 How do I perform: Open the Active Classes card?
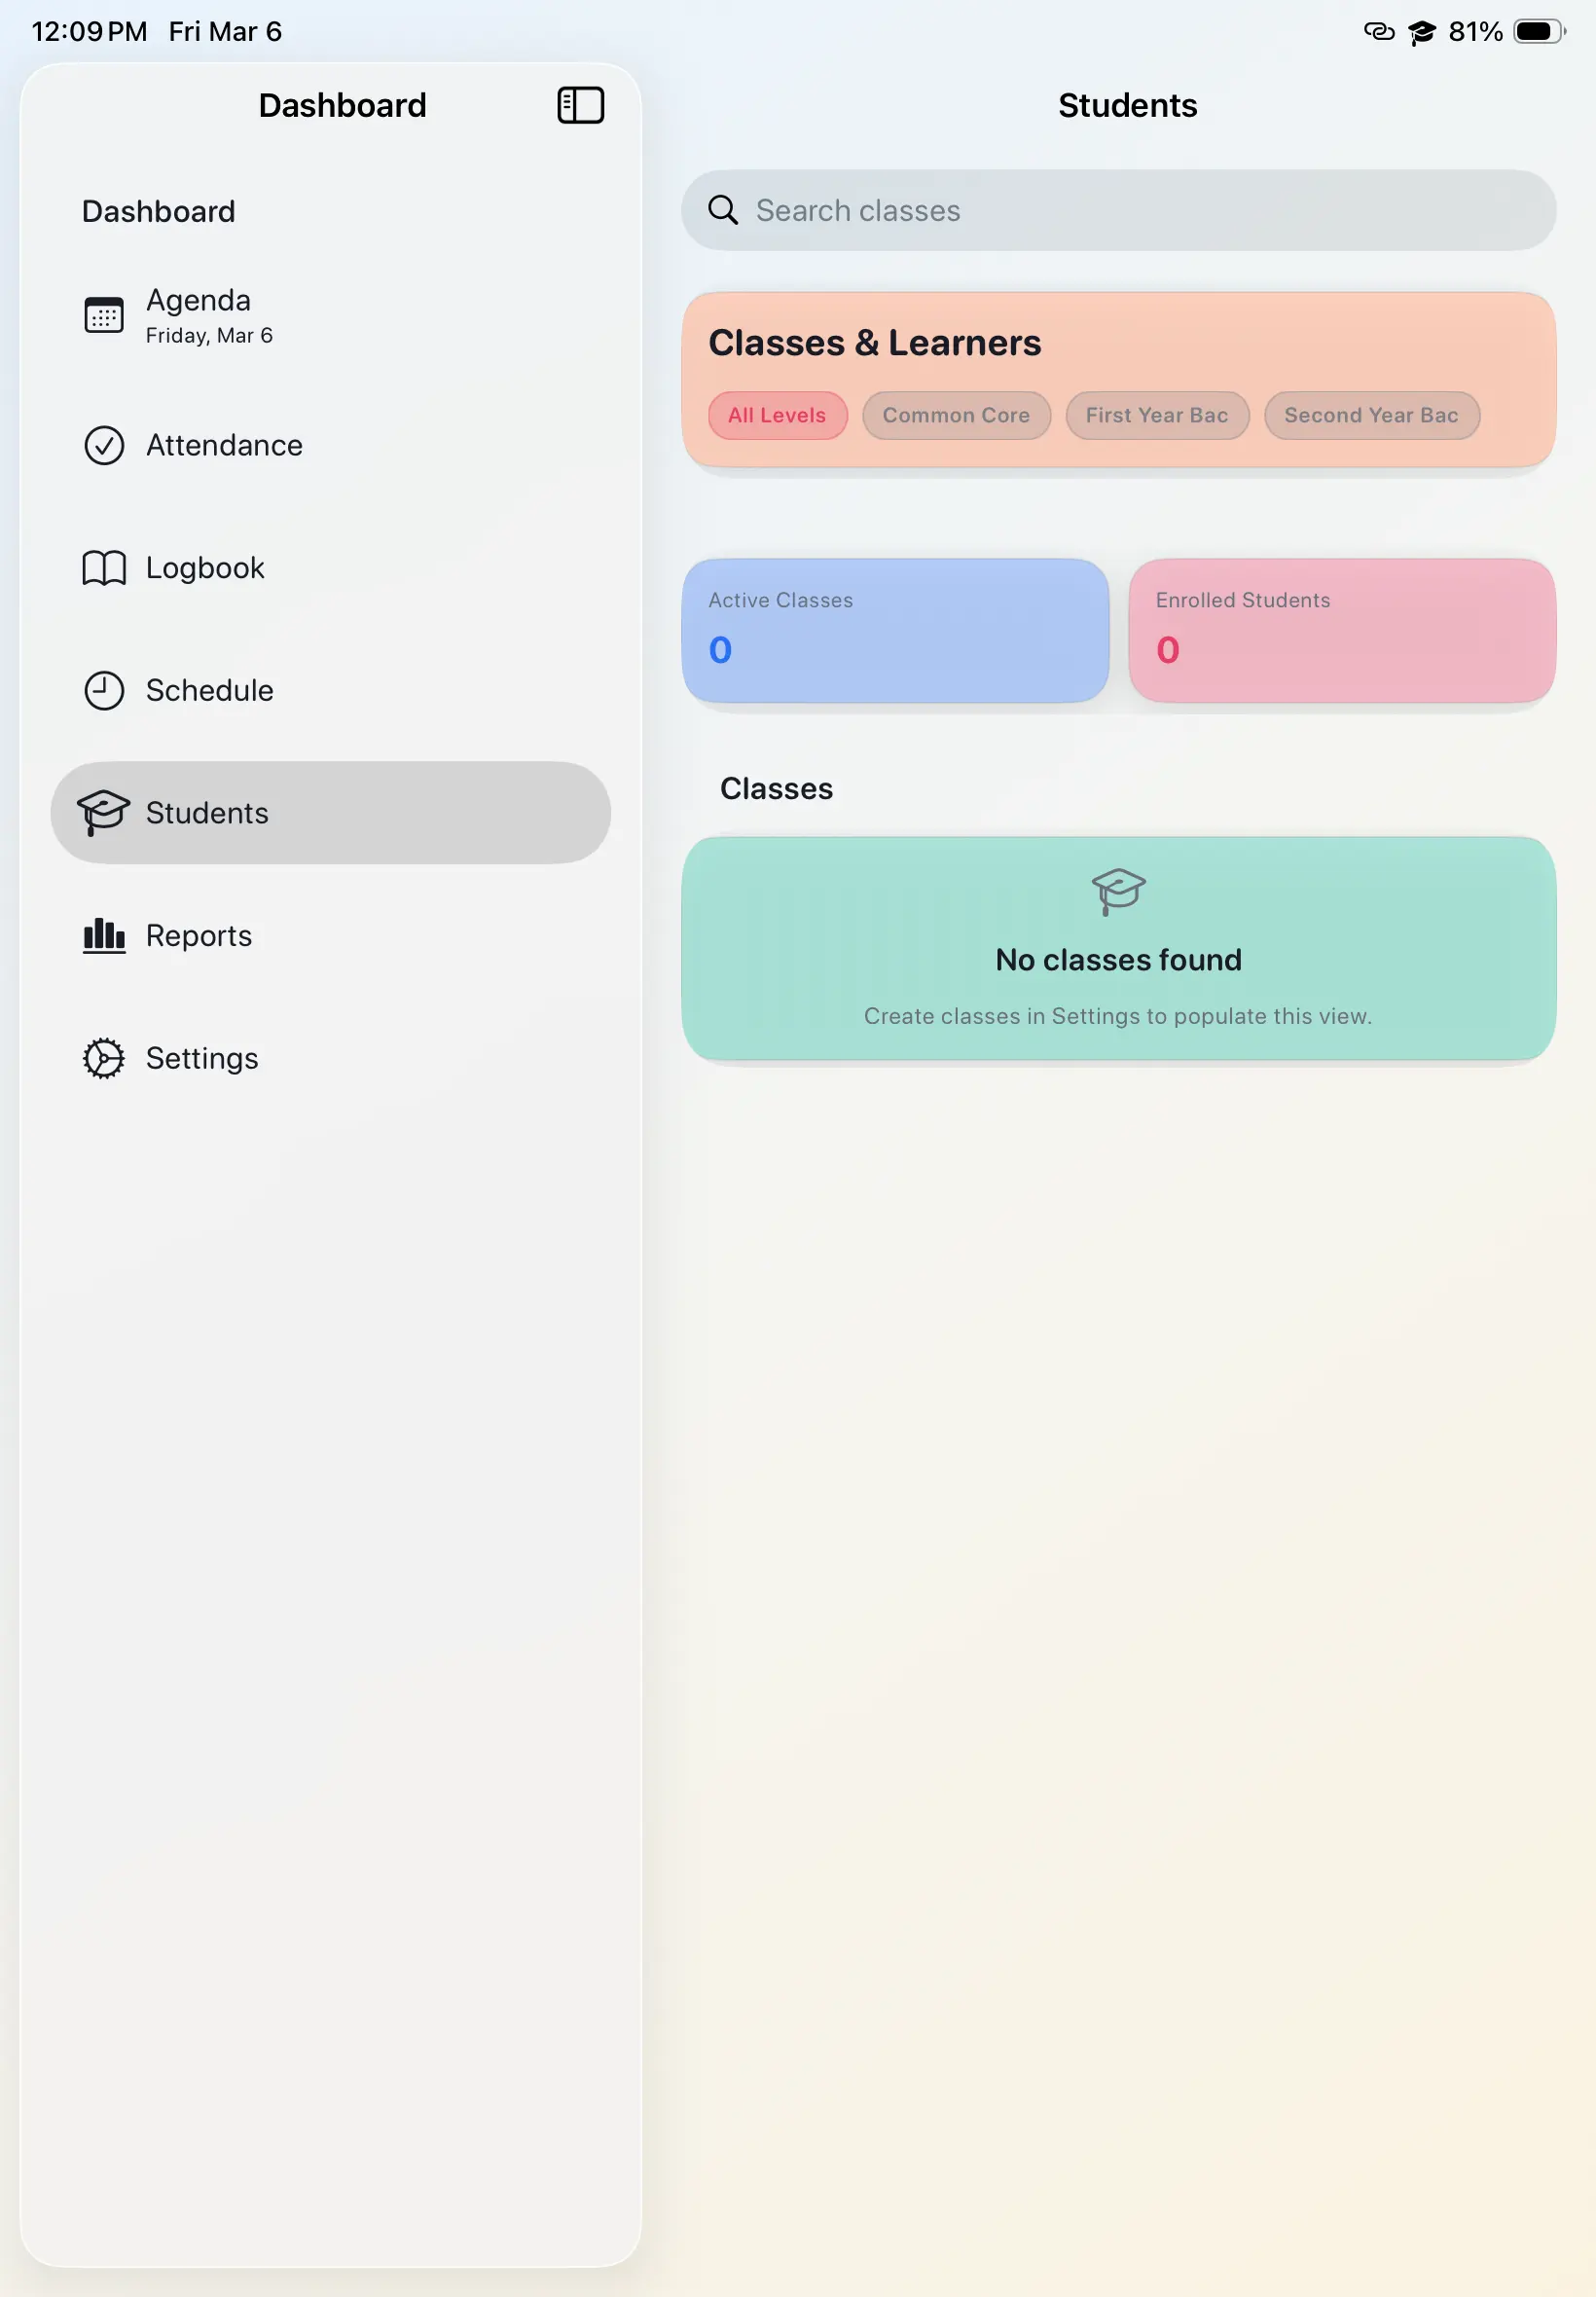pyautogui.click(x=895, y=630)
